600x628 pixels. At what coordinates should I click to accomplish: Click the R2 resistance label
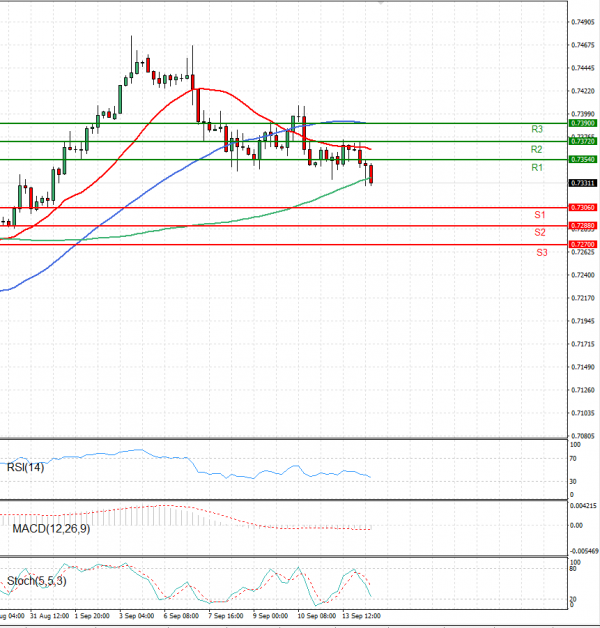536,149
